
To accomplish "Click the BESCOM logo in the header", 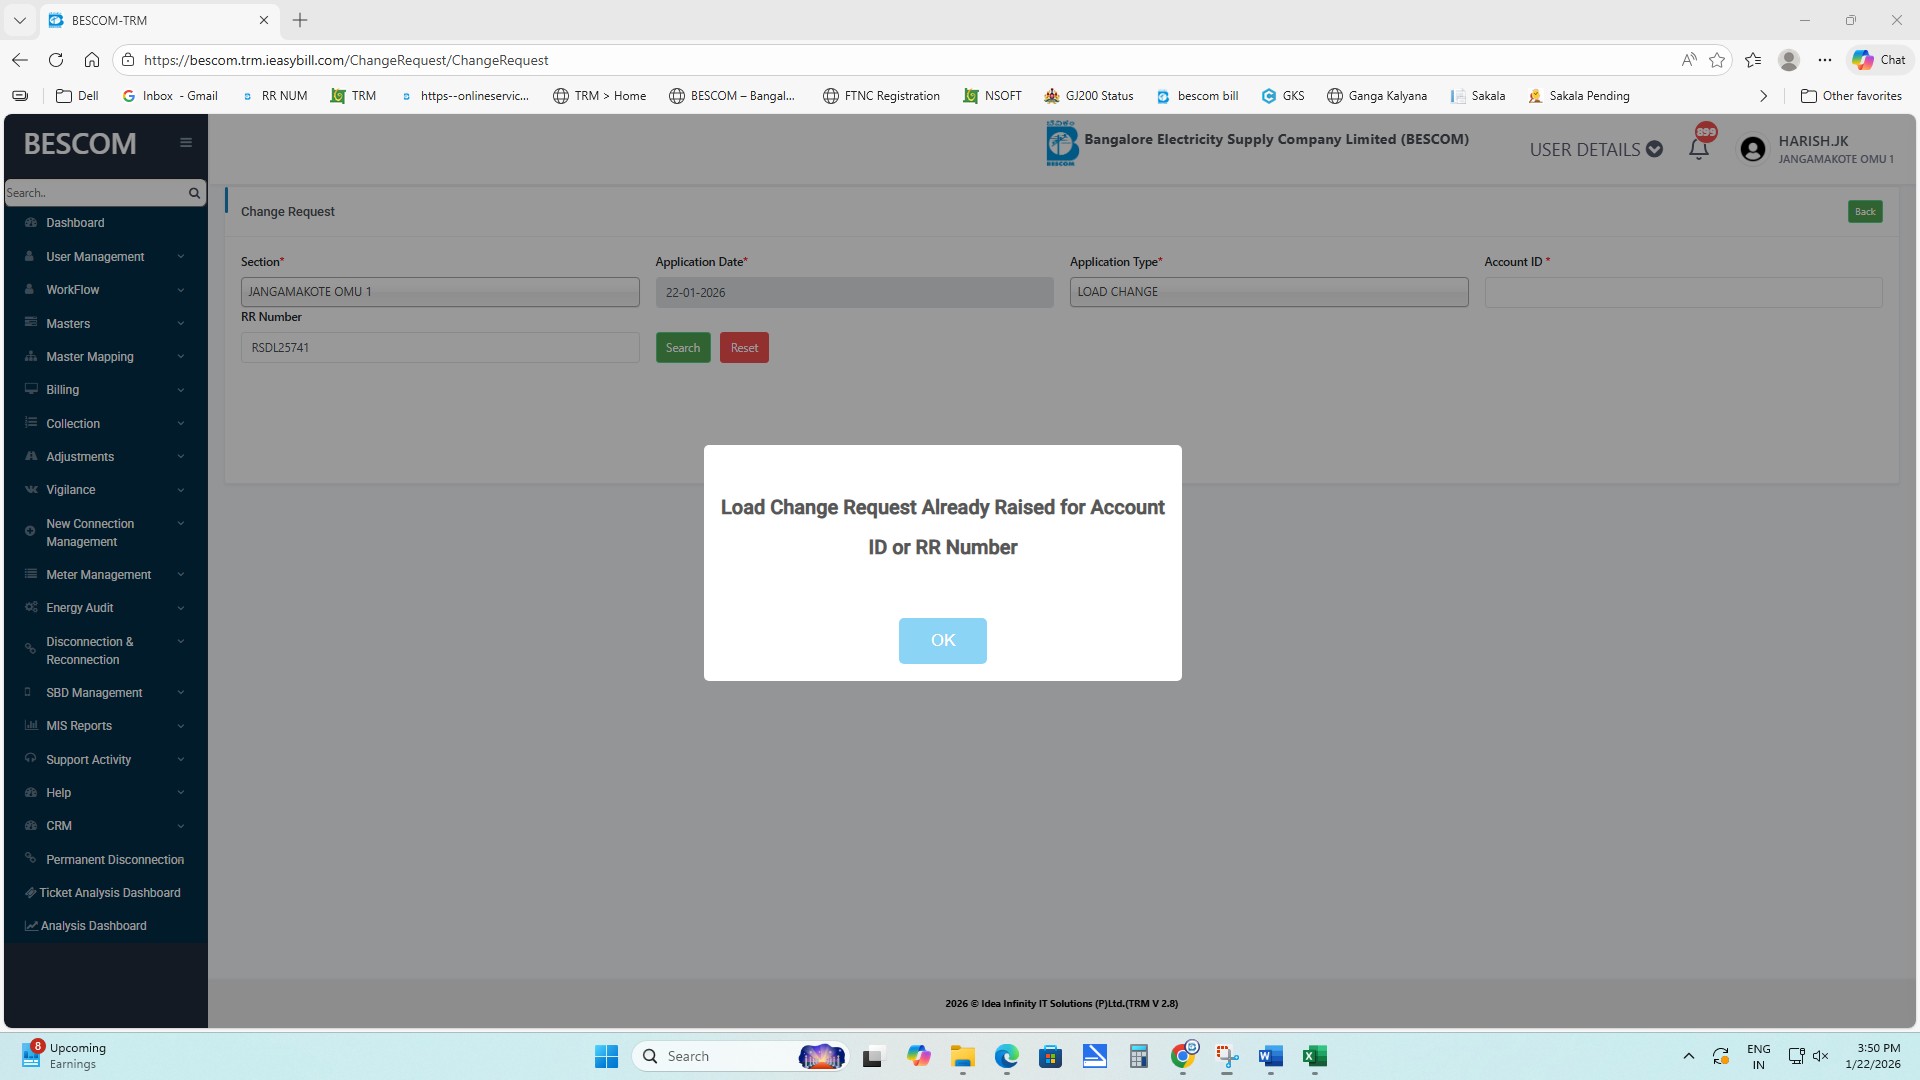I will click(x=1061, y=143).
